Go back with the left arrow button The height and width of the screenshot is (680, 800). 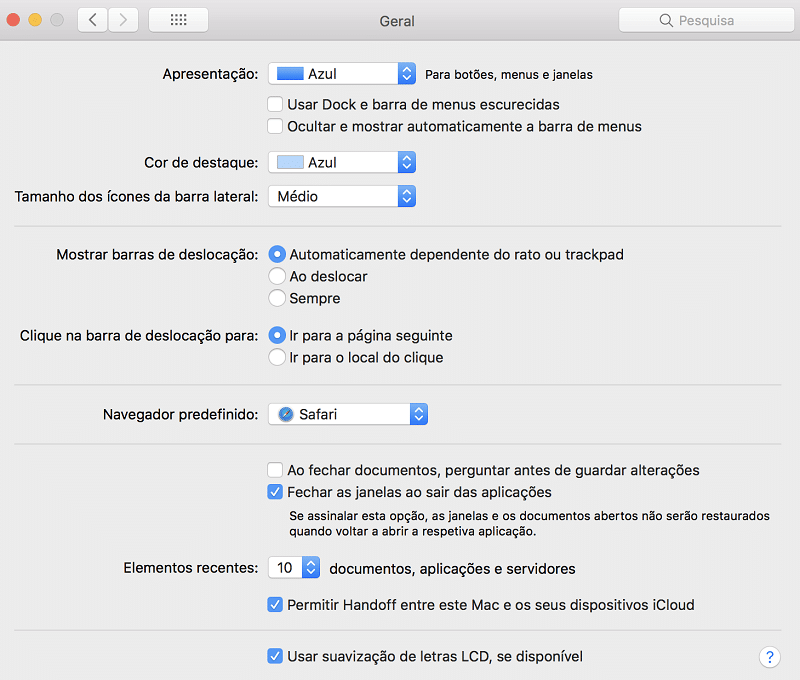coord(92,20)
